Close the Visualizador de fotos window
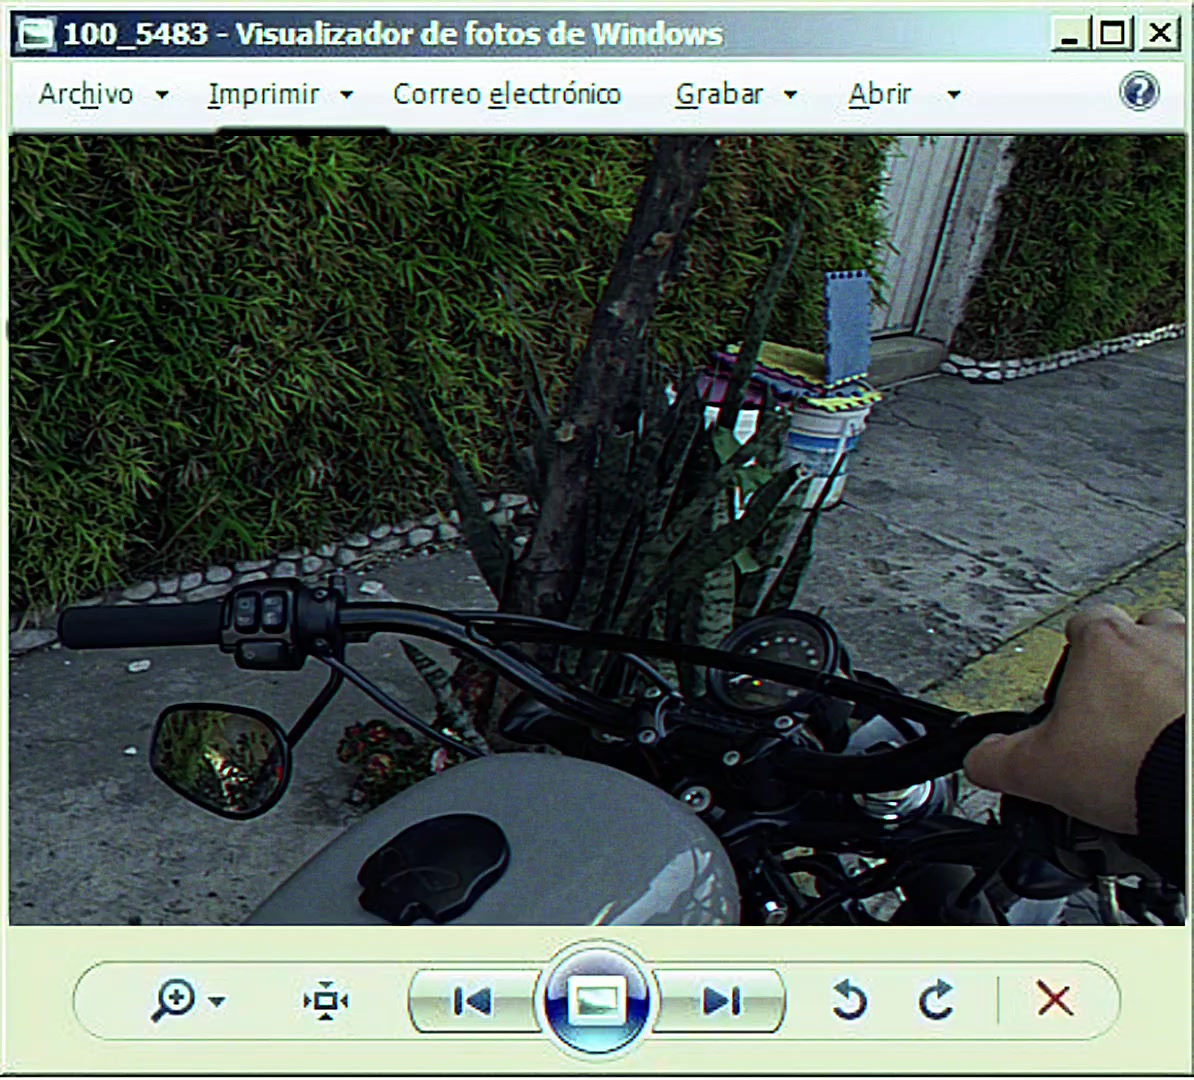 [x=1160, y=34]
